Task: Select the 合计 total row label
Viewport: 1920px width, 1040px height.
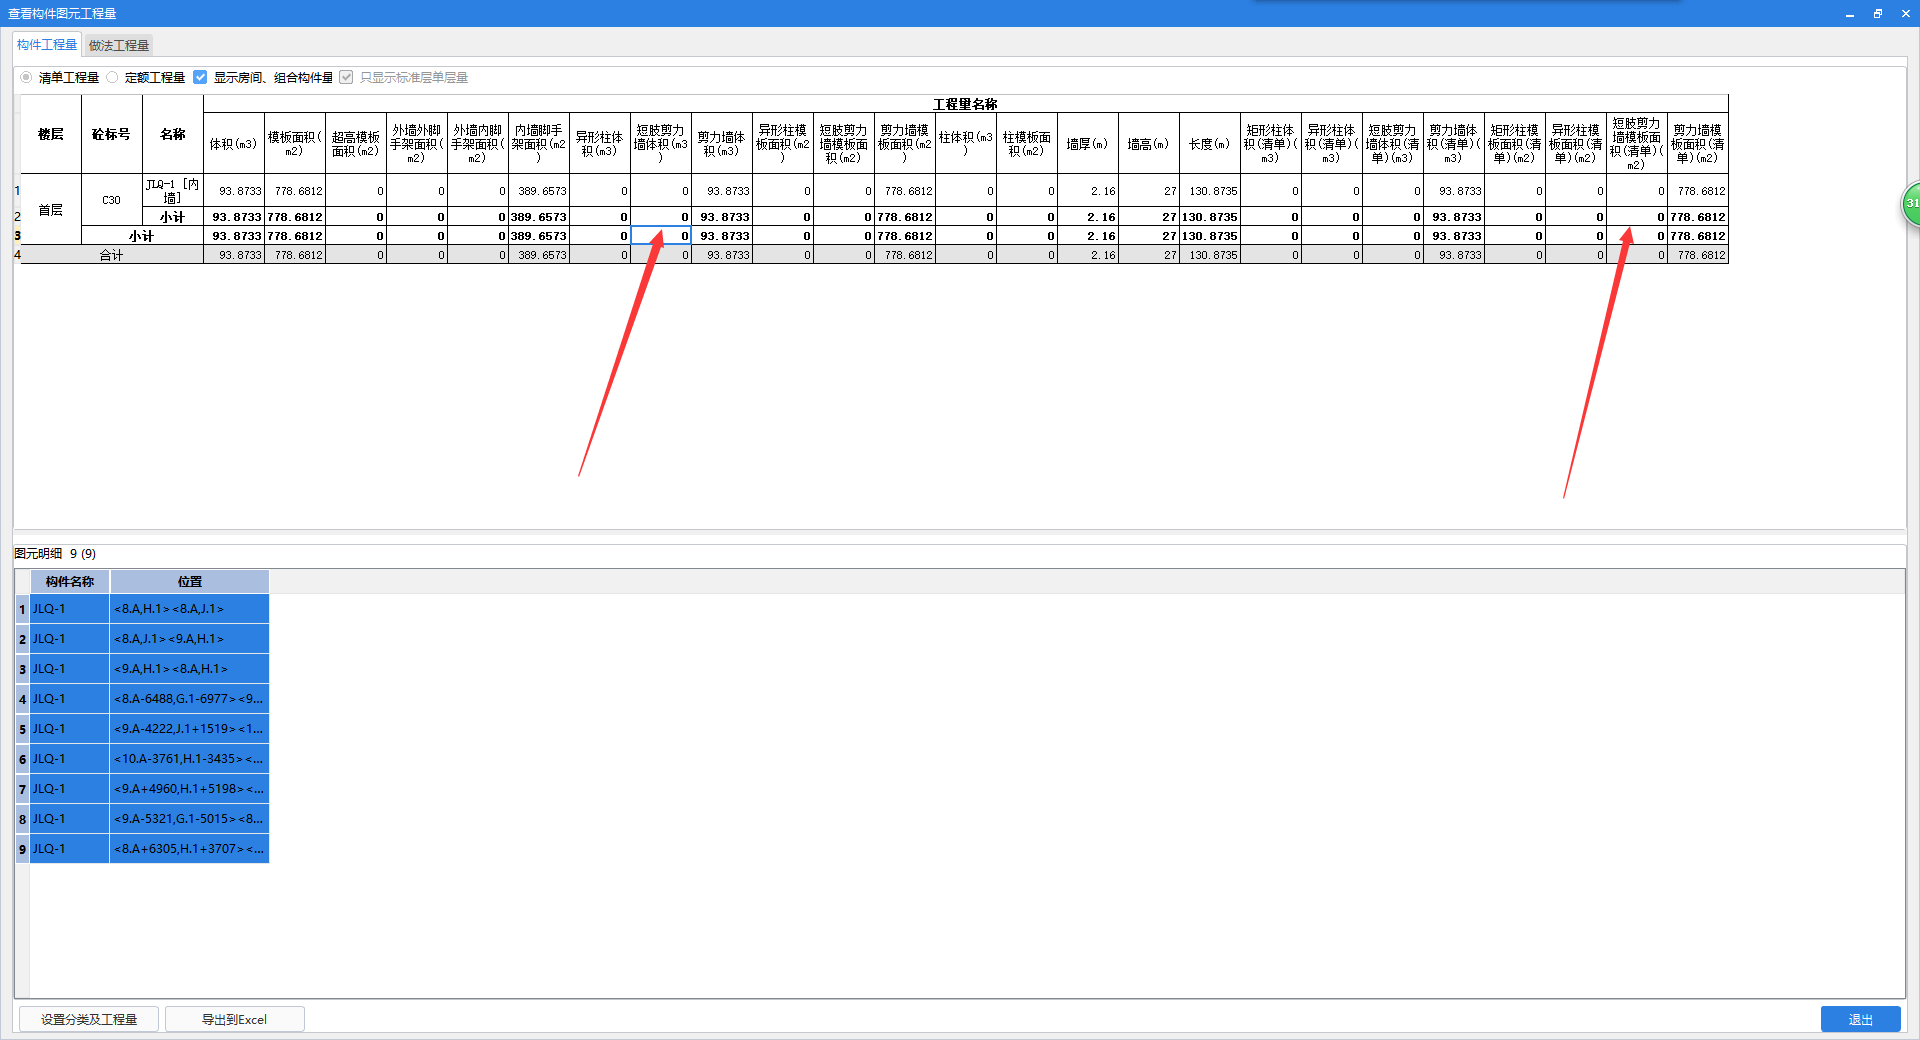Action: pos(111,255)
